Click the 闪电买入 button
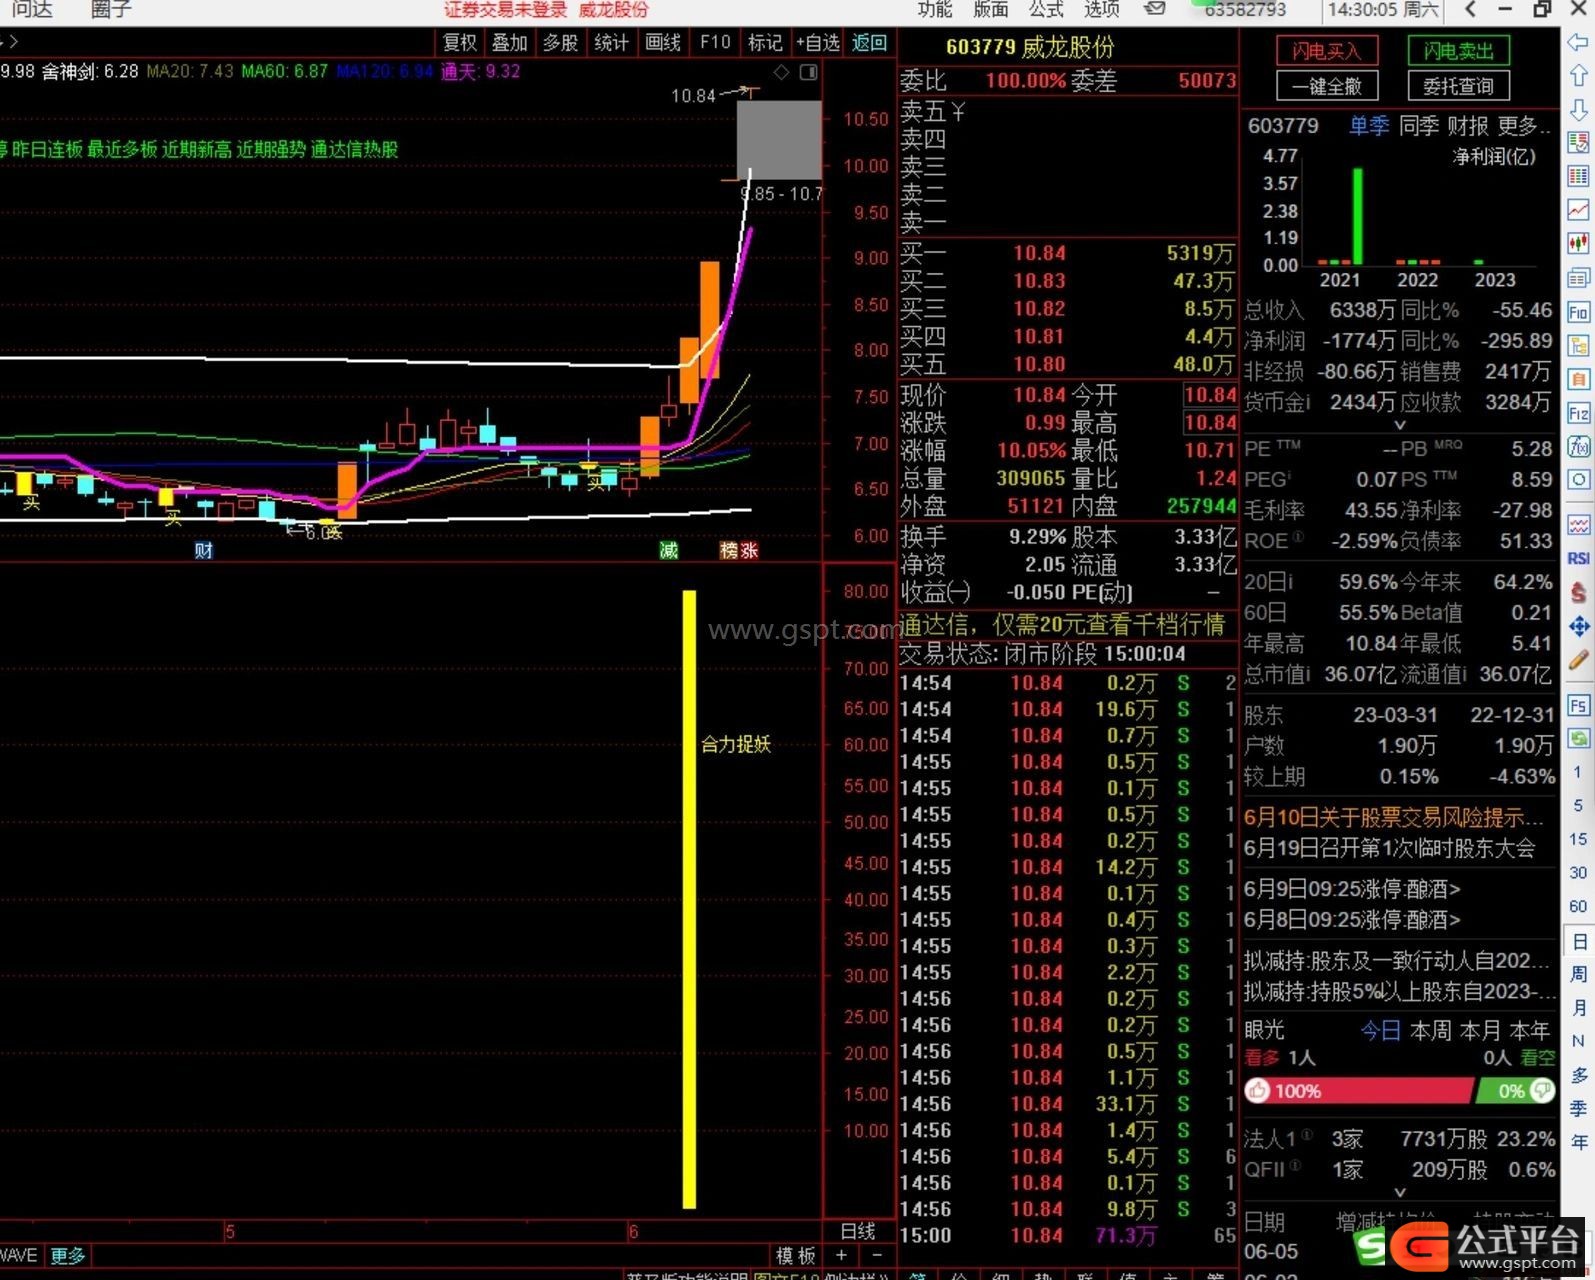This screenshot has height=1280, width=1595. (1327, 51)
